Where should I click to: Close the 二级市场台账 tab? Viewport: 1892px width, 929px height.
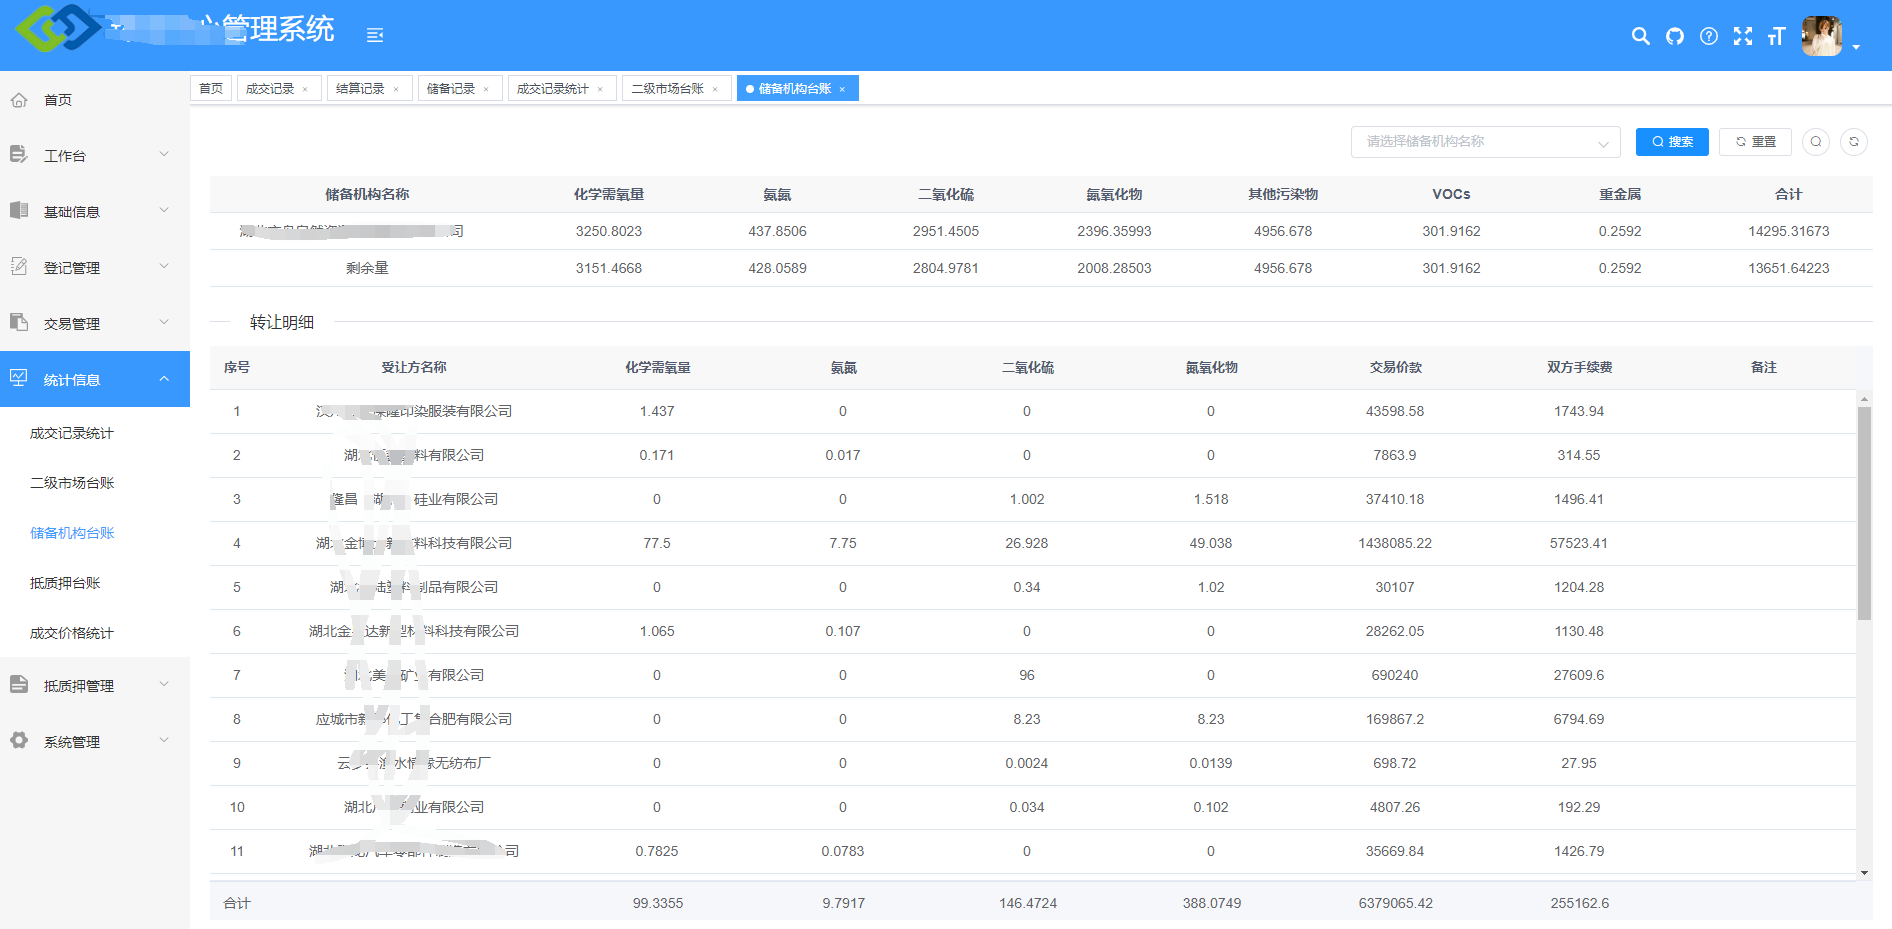click(715, 89)
